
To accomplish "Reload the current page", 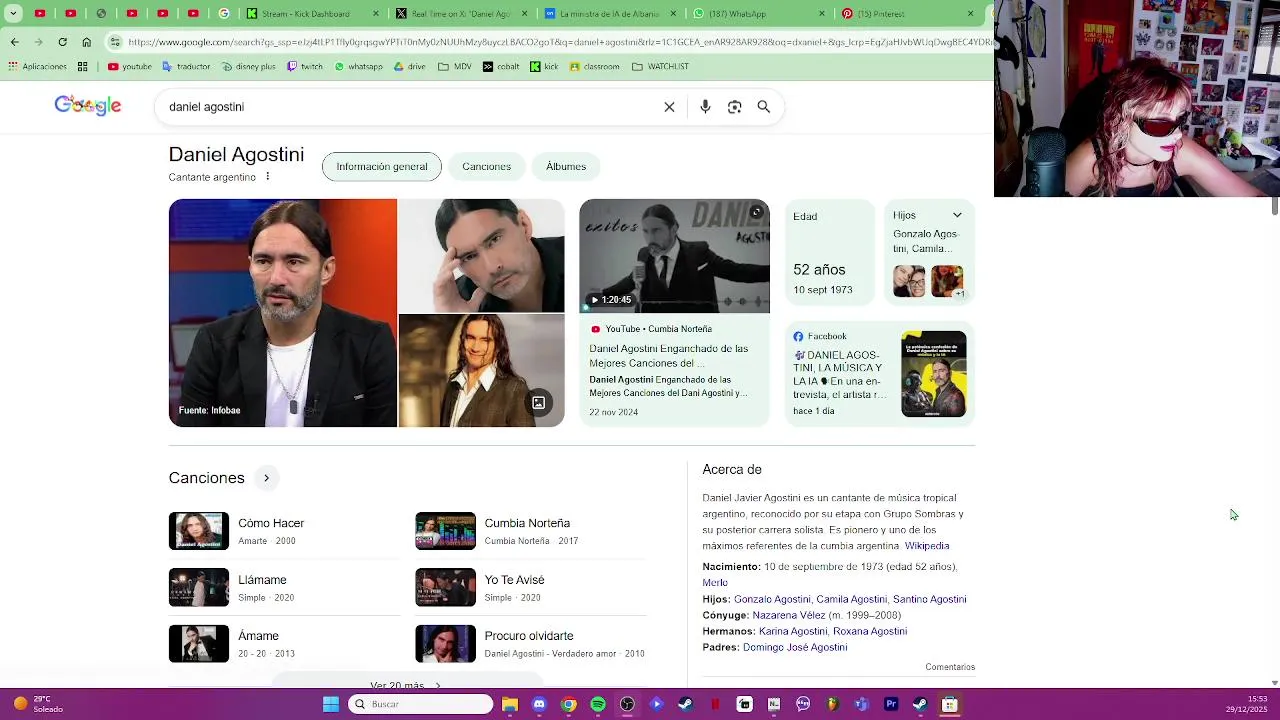I will 62,42.
